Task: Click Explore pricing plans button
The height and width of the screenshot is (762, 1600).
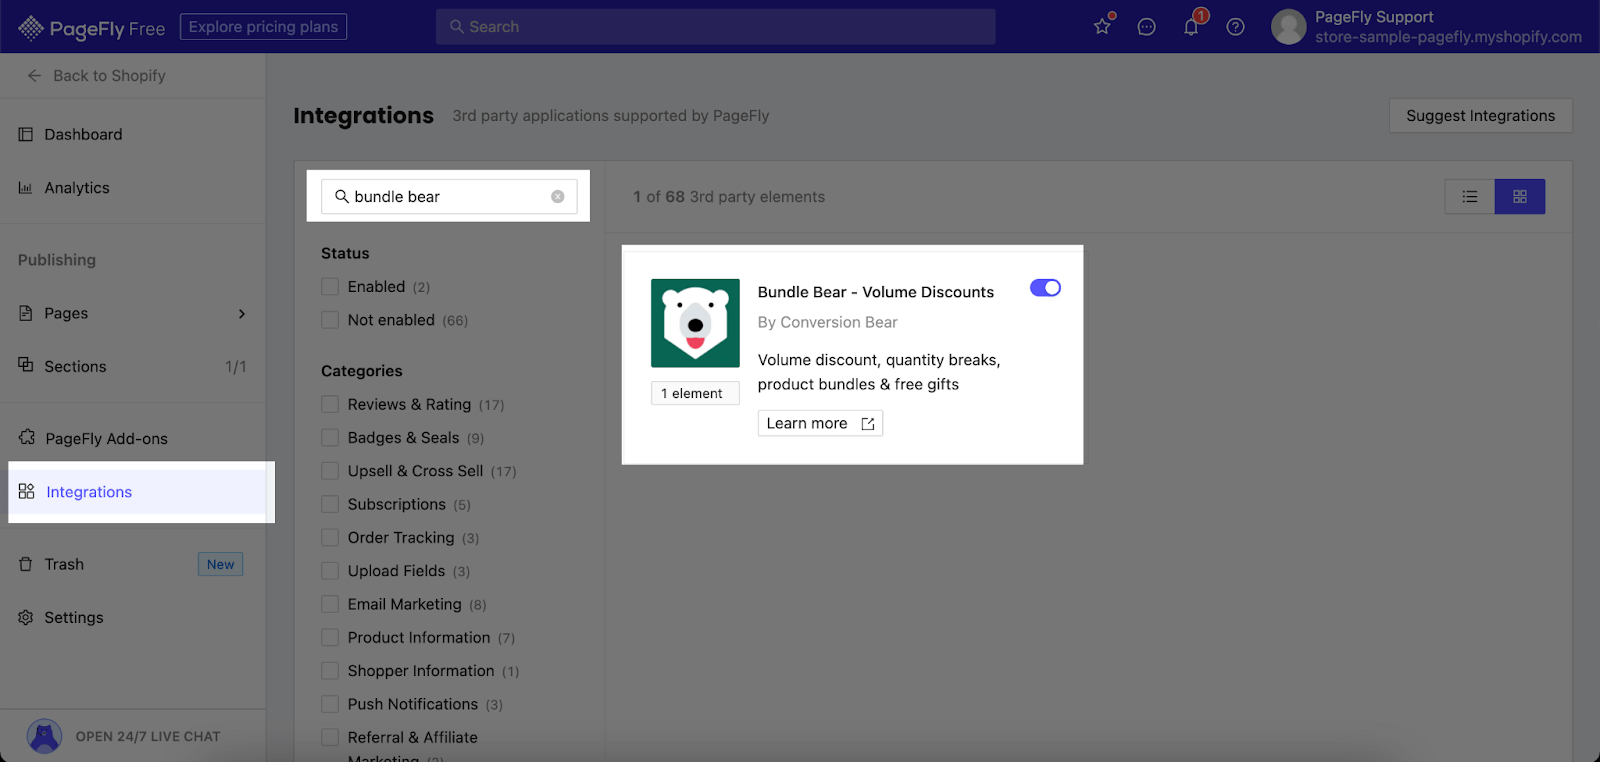Action: click(263, 27)
